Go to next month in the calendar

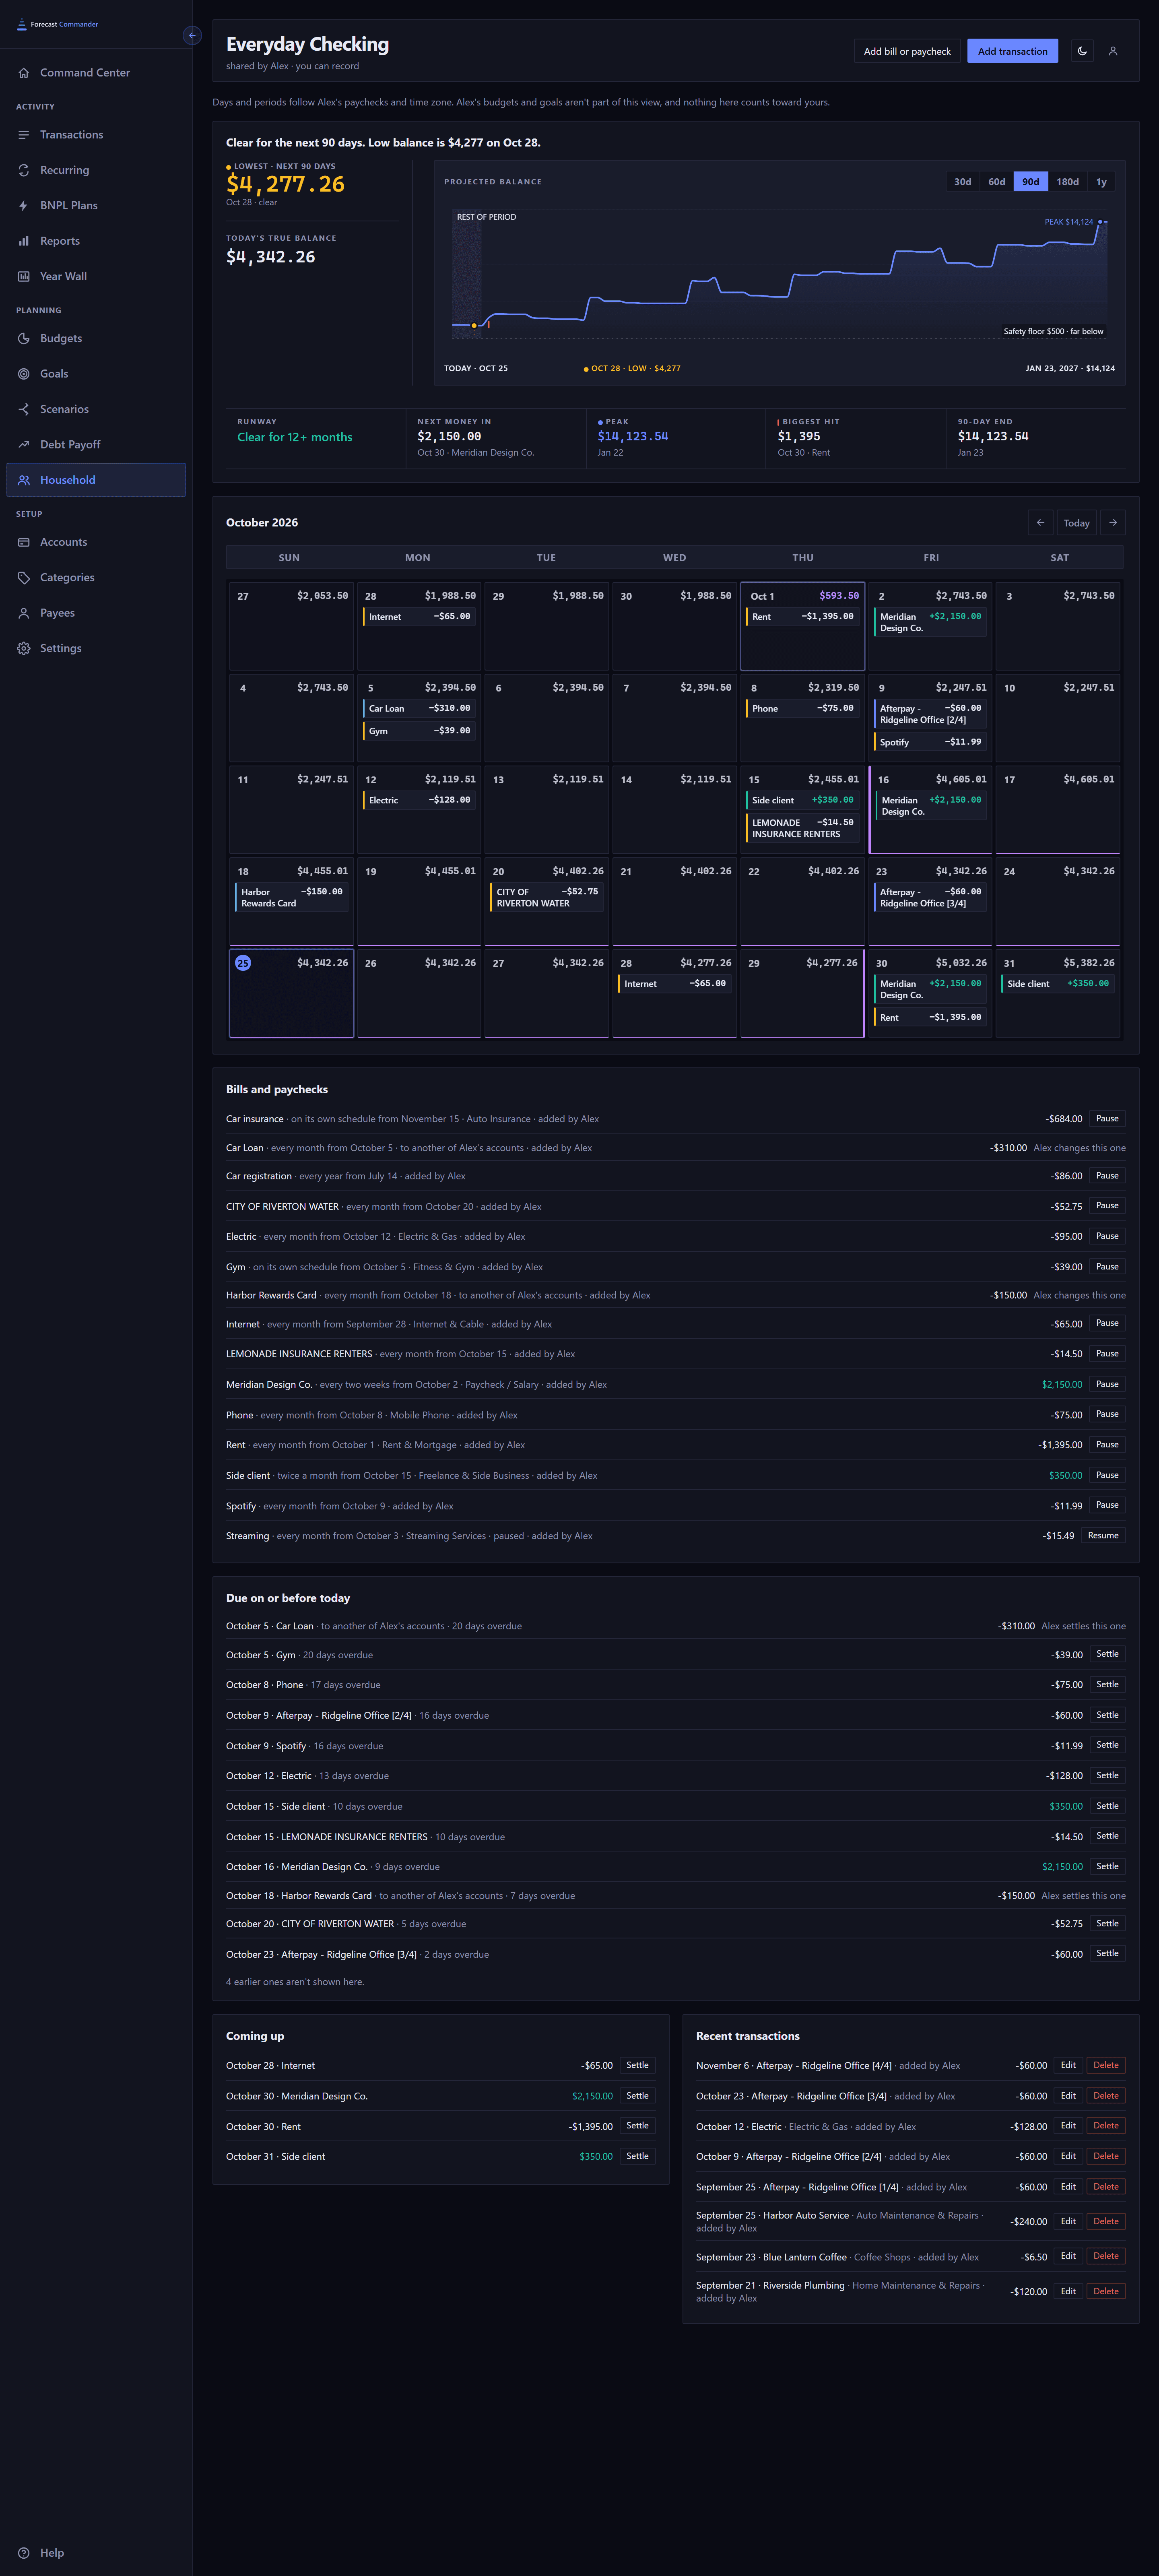point(1113,523)
